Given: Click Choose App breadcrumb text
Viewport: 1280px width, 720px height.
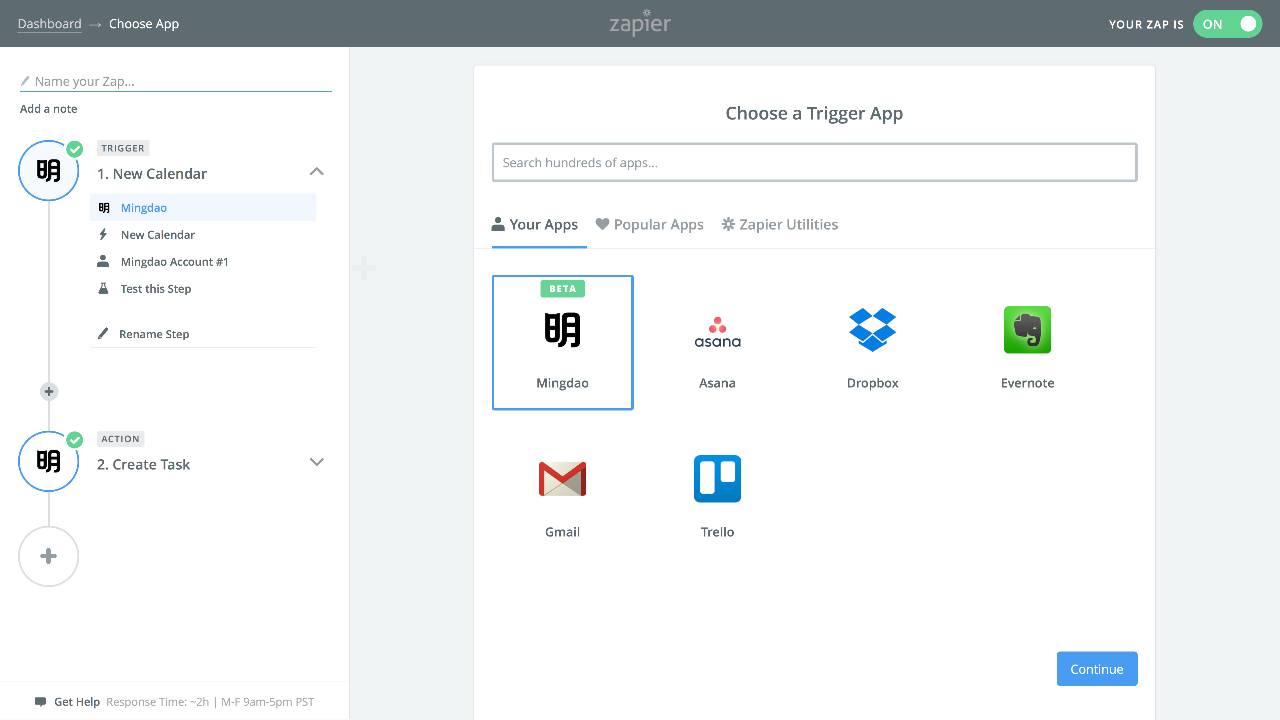Looking at the screenshot, I should tap(144, 24).
